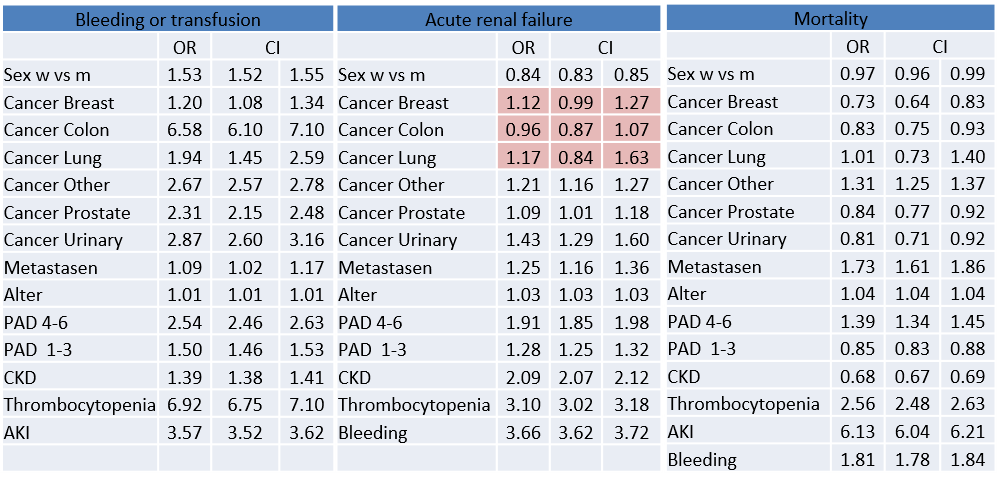Image resolution: width=998 pixels, height=485 pixels.
Task: Select Cancer Other OR value 1.31 in Mortality
Action: [x=857, y=184]
